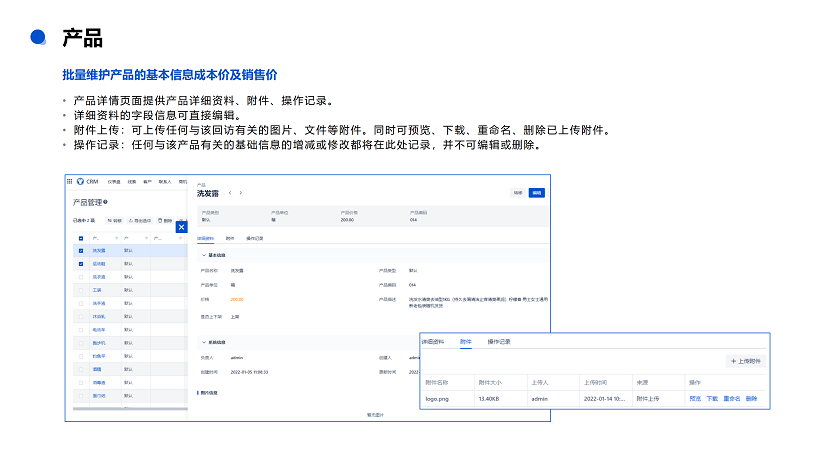Click 下载 link for logo.png

coord(712,399)
